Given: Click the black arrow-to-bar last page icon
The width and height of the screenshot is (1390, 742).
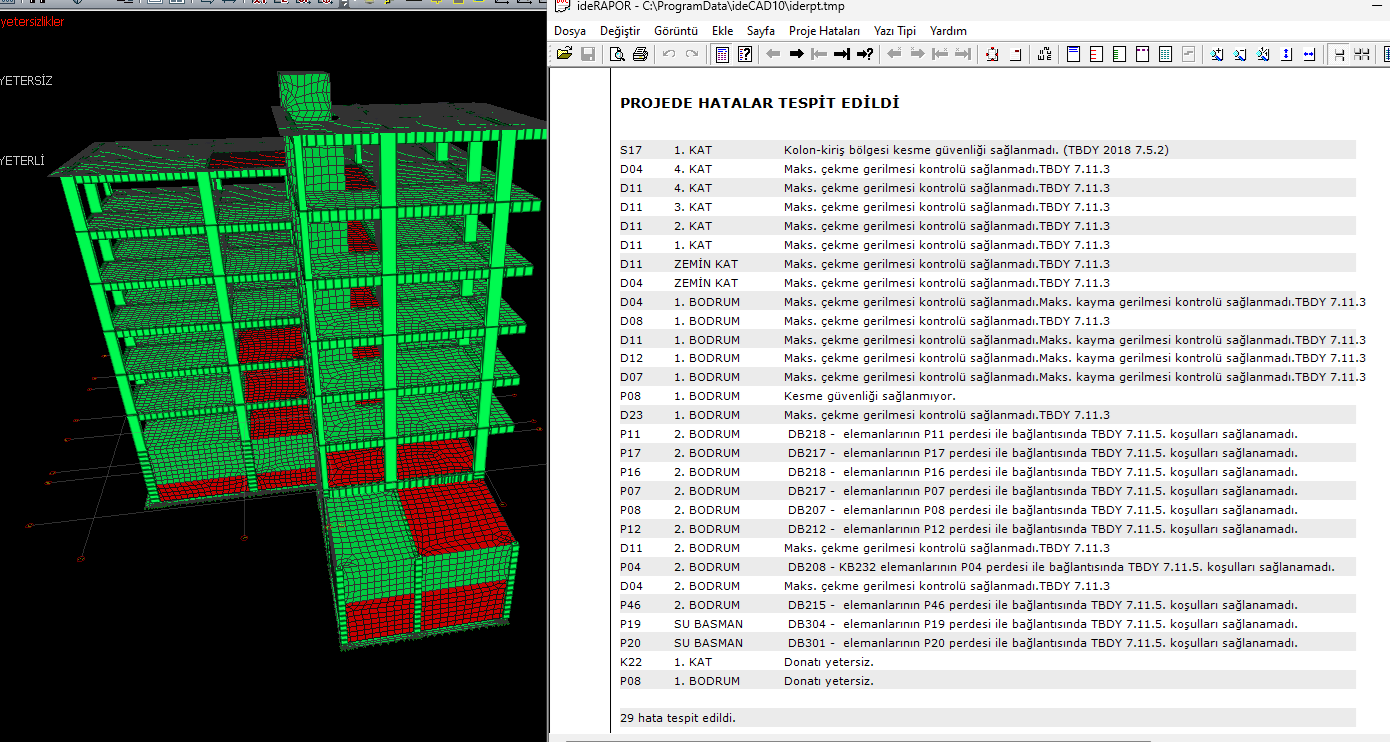Looking at the screenshot, I should pyautogui.click(x=842, y=54).
